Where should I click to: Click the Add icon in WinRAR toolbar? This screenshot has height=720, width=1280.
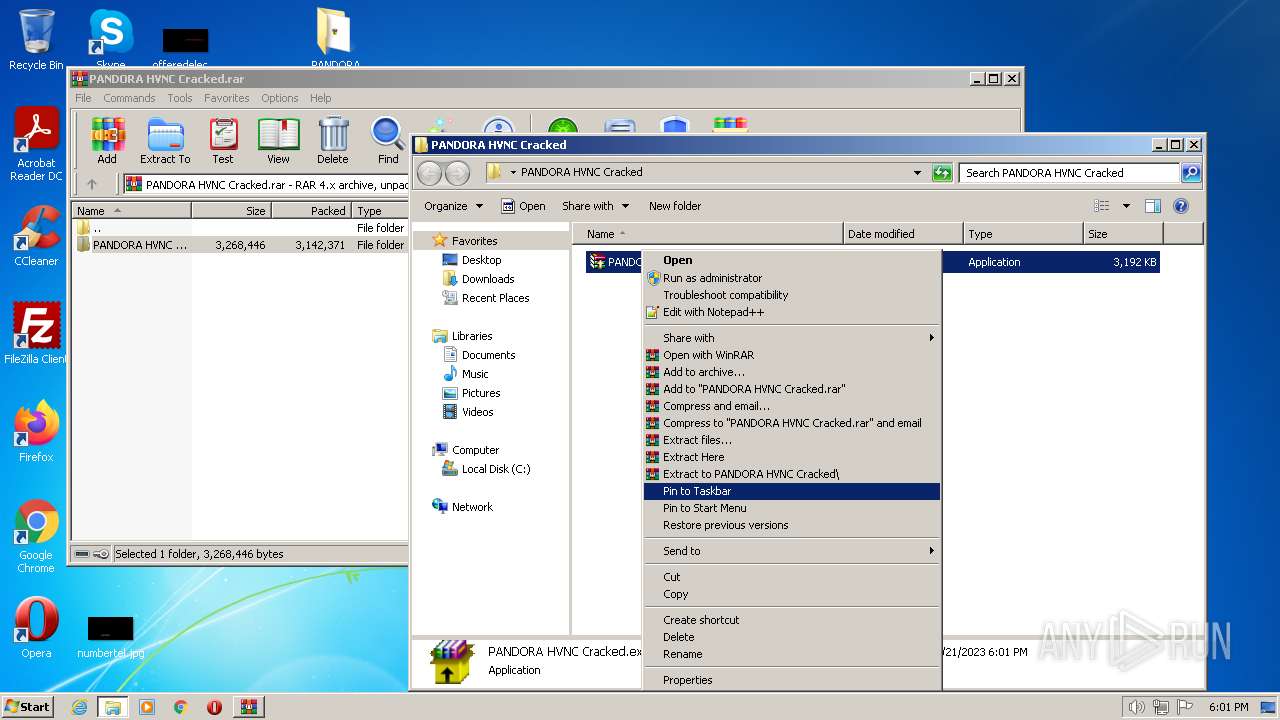pos(107,141)
